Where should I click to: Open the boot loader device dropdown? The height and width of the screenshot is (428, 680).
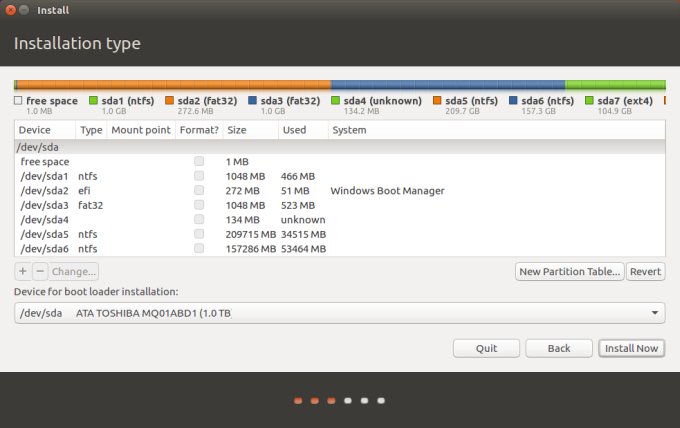(340, 313)
